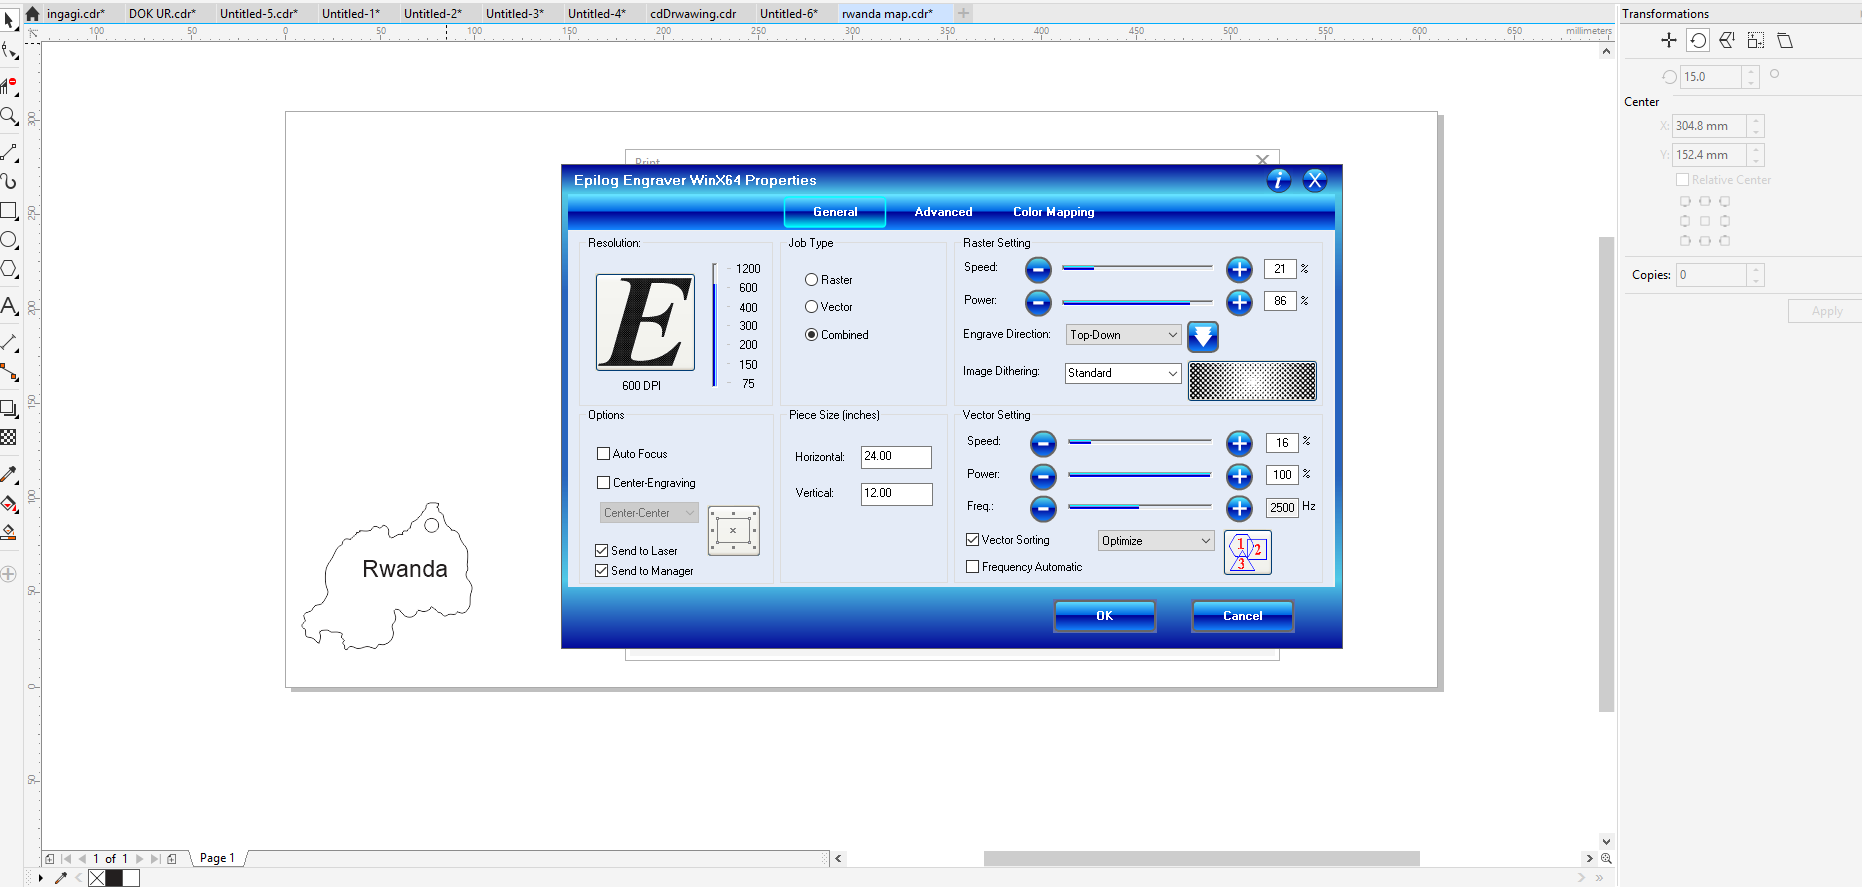The height and width of the screenshot is (887, 1862).
Task: Select the Polygon tool
Action: tap(9, 269)
